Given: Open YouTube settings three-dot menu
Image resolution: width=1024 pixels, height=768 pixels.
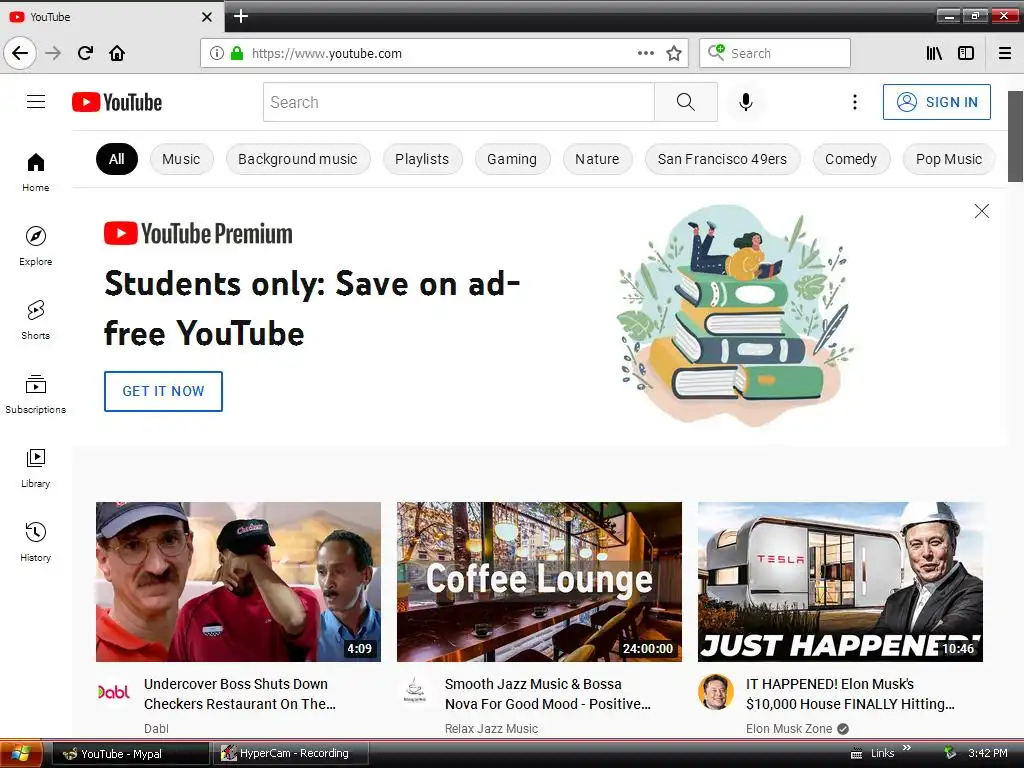Looking at the screenshot, I should point(855,102).
